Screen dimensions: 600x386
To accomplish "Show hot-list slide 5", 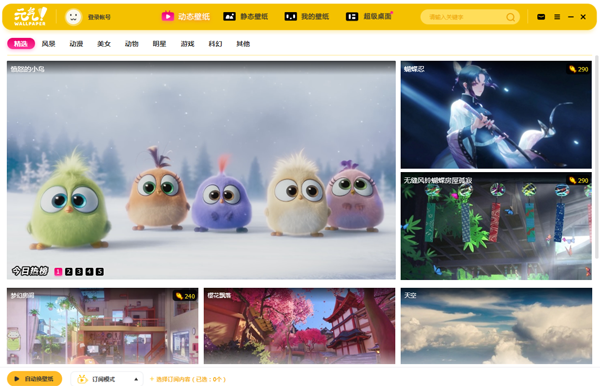I will 99,272.
